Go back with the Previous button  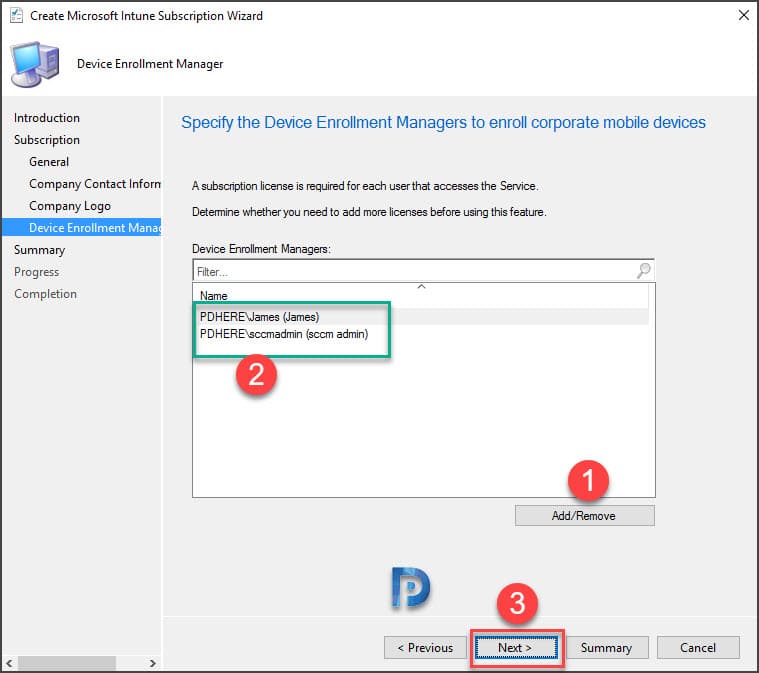point(425,648)
